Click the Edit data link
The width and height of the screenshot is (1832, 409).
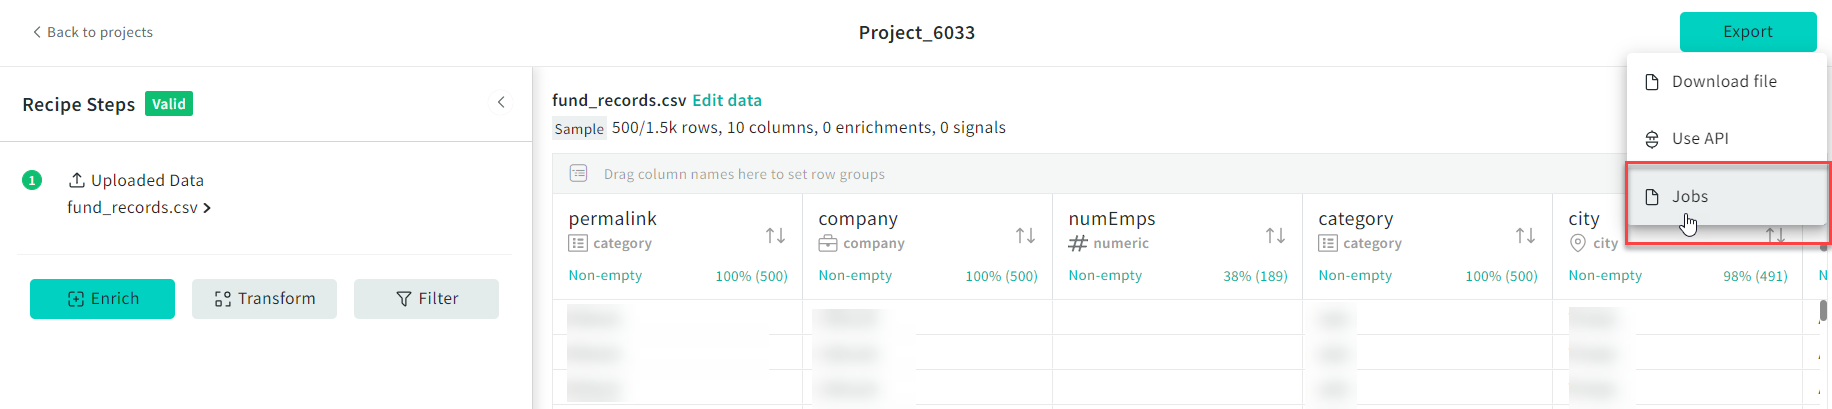pyautogui.click(x=727, y=100)
